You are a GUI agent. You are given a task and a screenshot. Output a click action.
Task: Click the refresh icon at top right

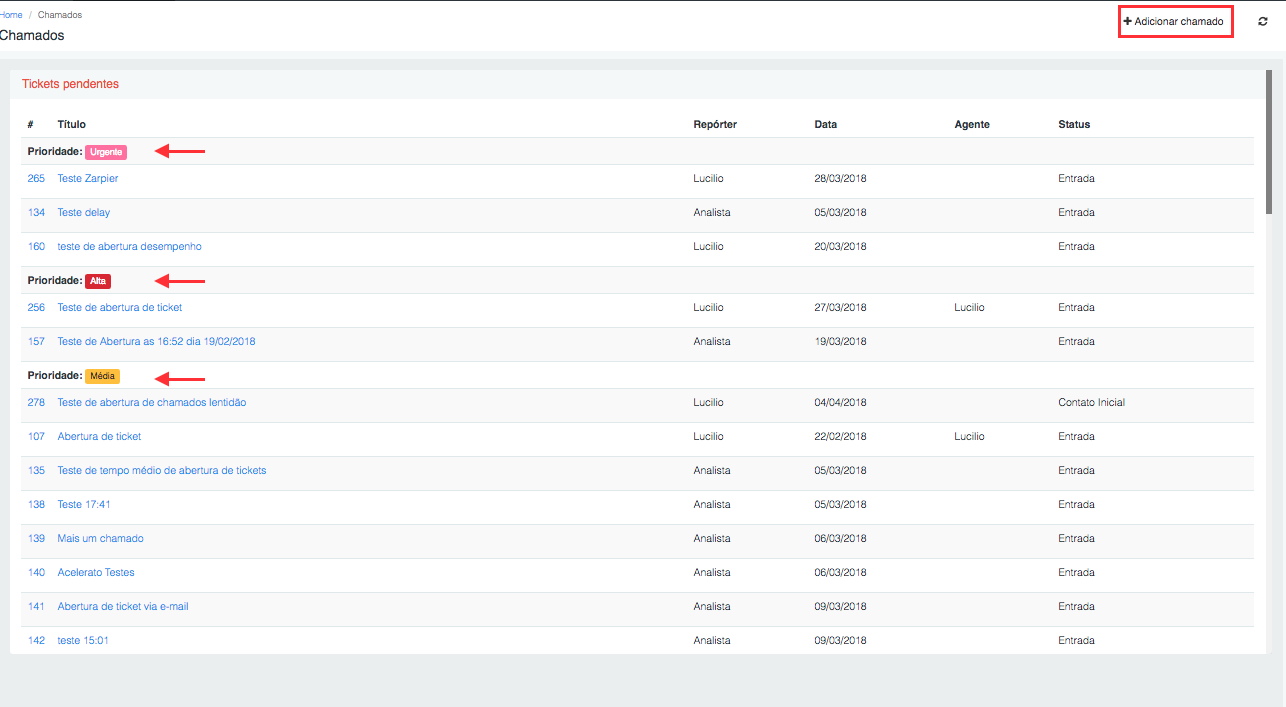(x=1262, y=21)
